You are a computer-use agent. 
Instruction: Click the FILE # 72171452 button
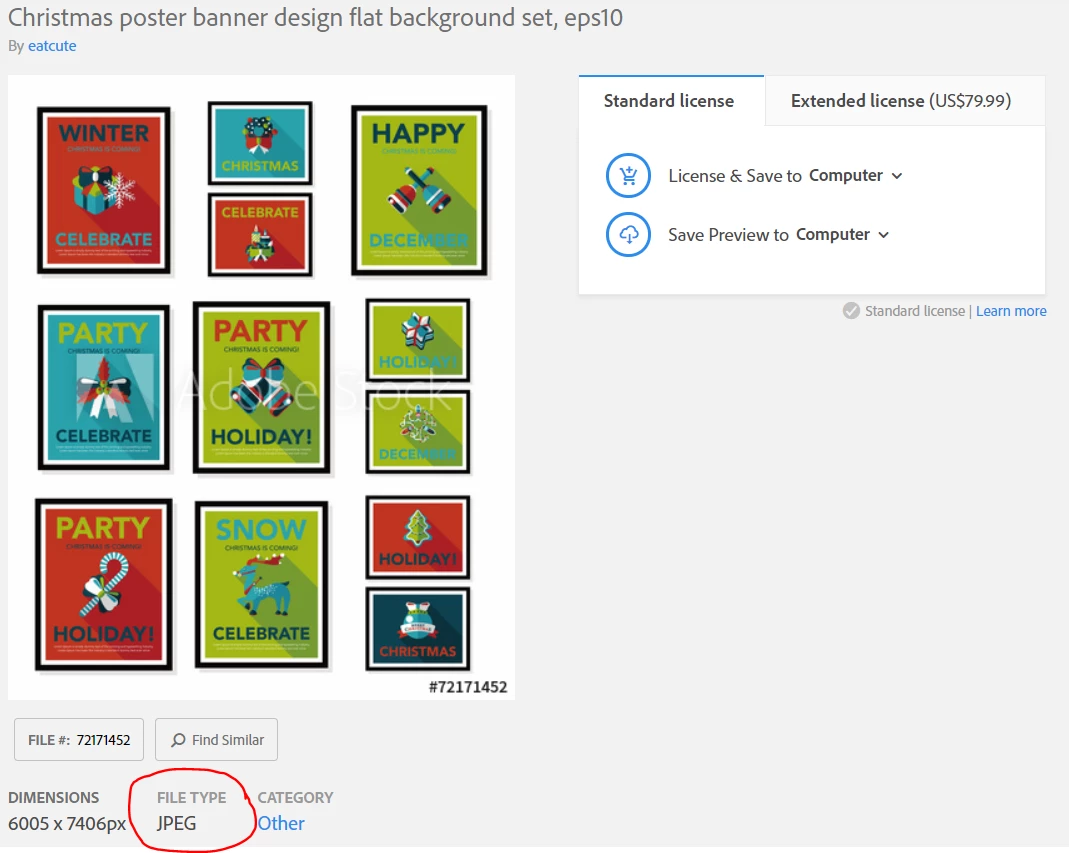click(79, 740)
